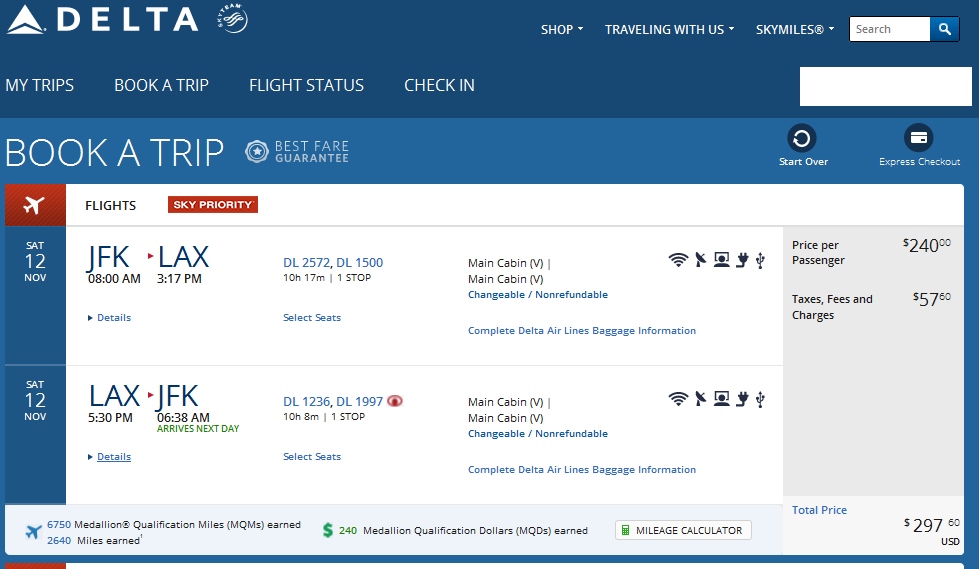Click the Start Over circular arrow icon

802,138
